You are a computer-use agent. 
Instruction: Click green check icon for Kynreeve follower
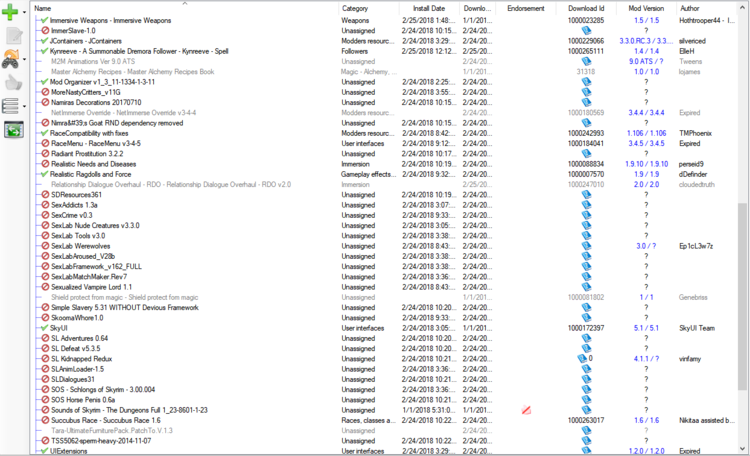coord(44,51)
